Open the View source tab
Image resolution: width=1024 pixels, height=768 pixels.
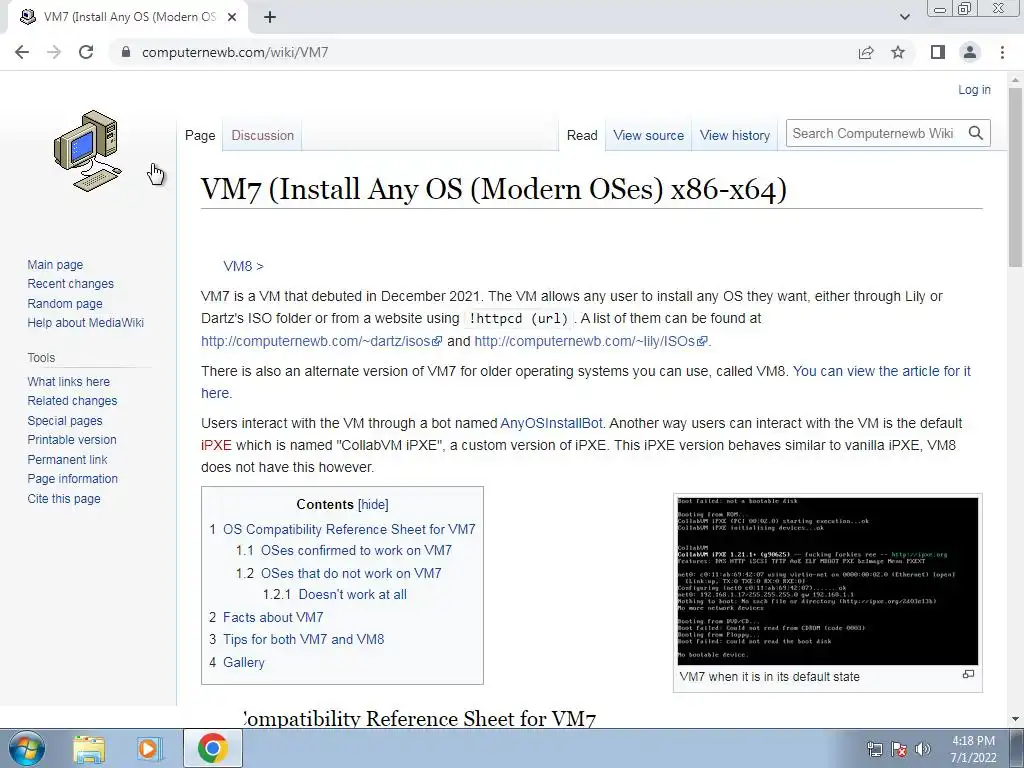(x=648, y=135)
